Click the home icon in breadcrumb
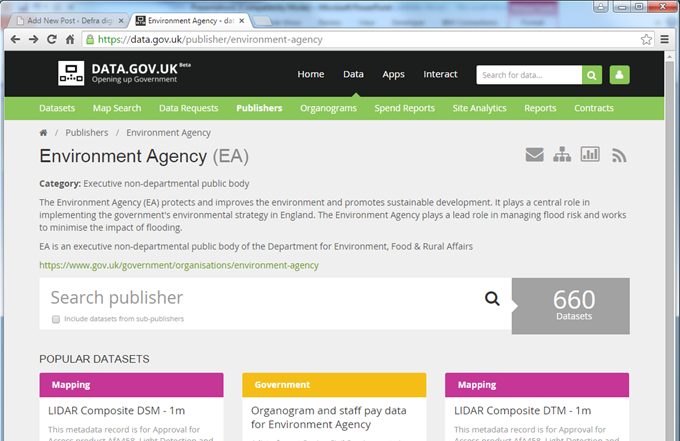 point(44,132)
